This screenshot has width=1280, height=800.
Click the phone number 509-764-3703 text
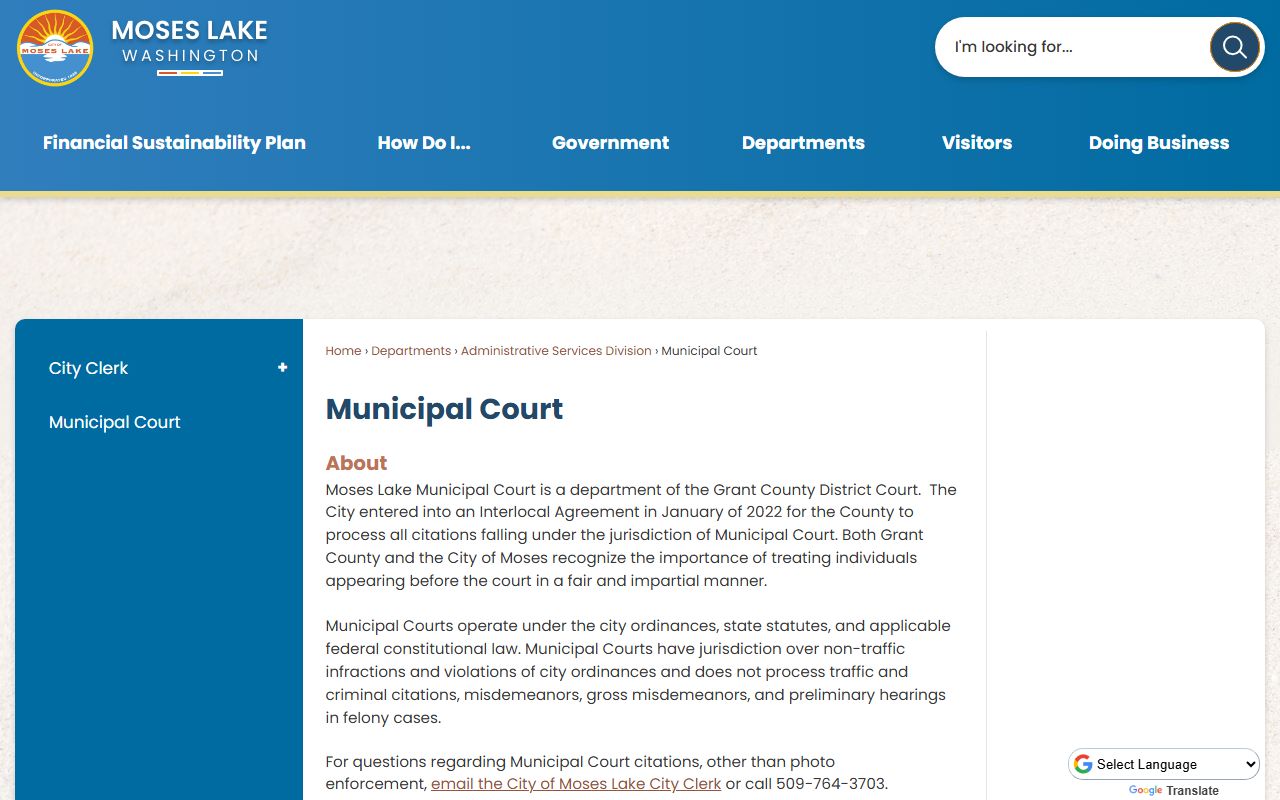pos(831,784)
